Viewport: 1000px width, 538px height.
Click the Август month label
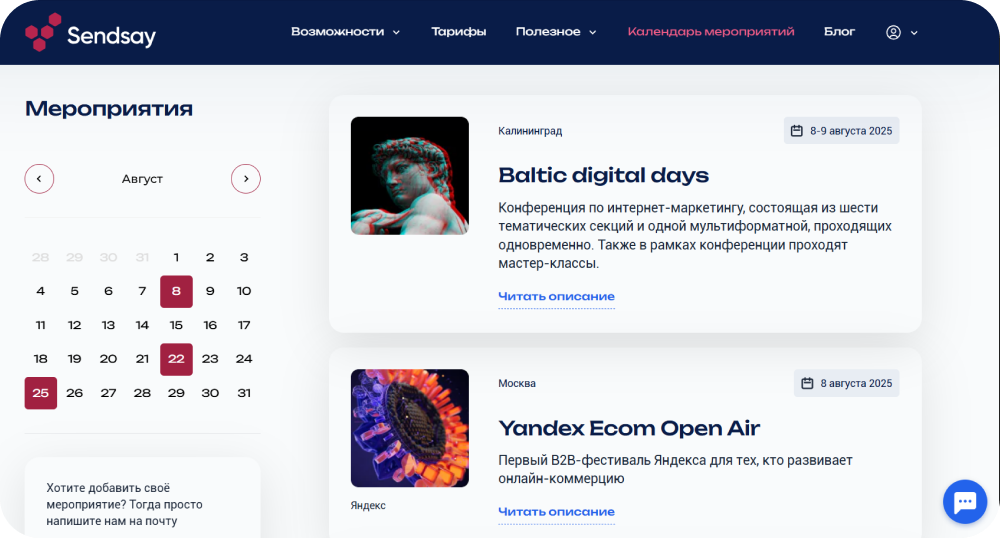click(142, 179)
